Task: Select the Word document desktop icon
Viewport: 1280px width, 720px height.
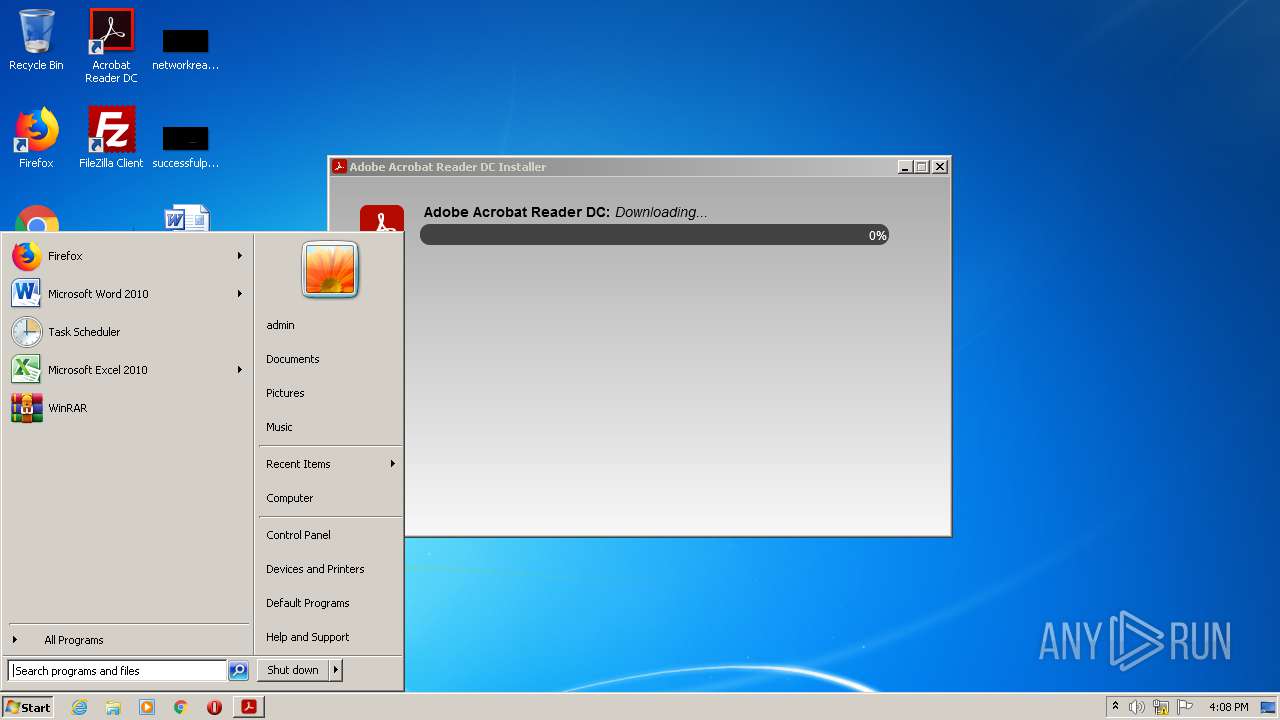Action: (x=186, y=219)
